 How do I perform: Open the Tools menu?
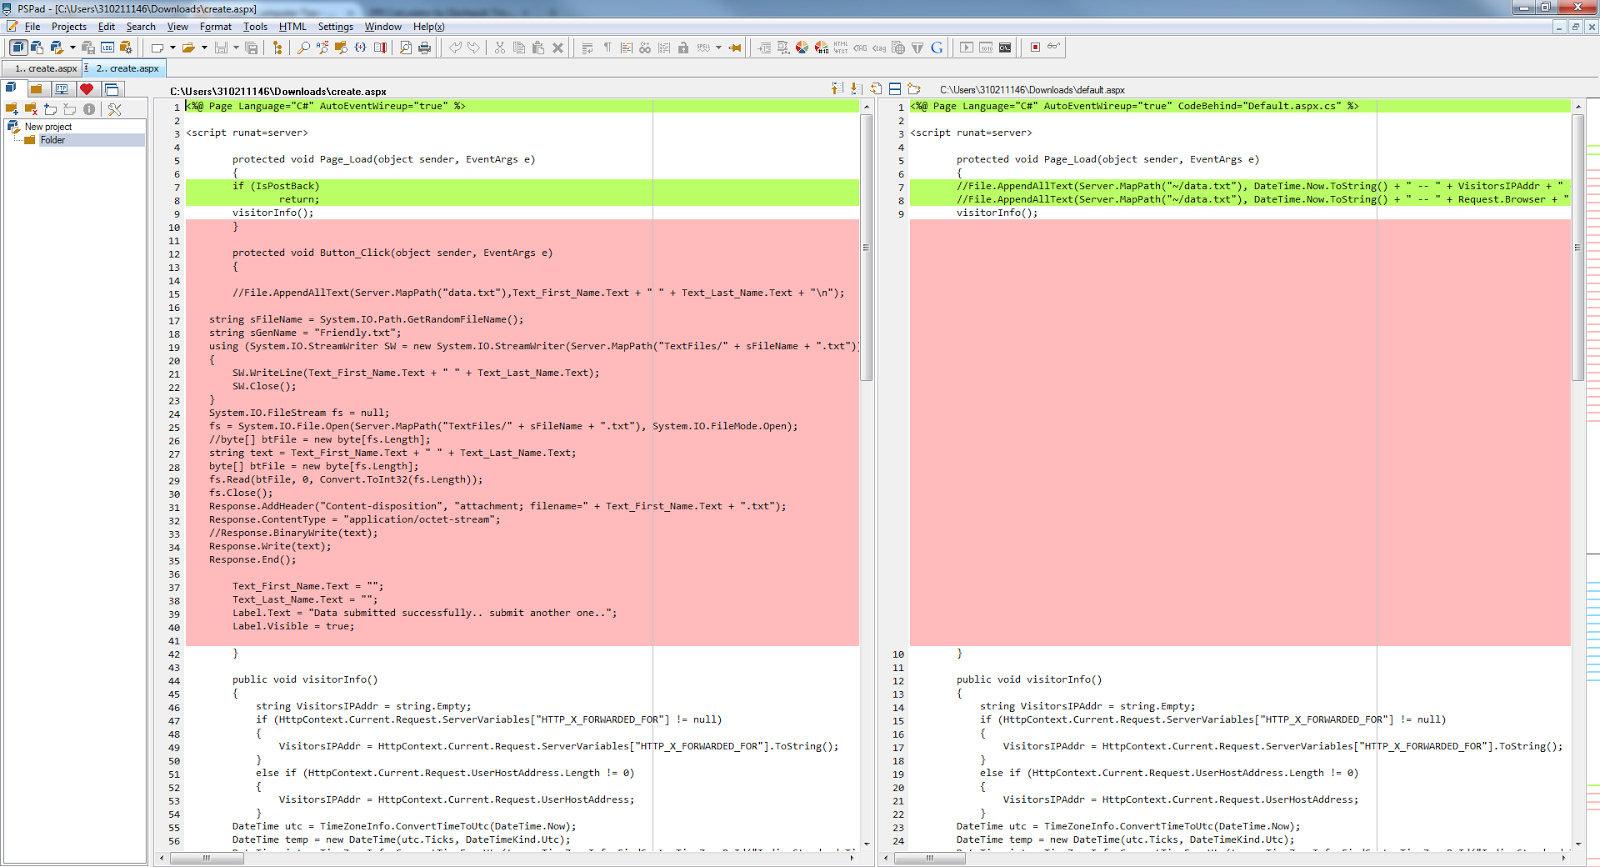[255, 27]
